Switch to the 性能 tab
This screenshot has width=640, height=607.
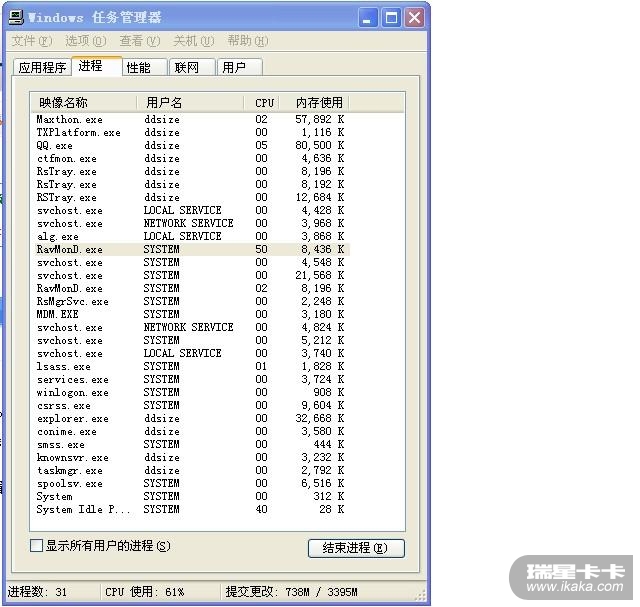click(x=144, y=67)
